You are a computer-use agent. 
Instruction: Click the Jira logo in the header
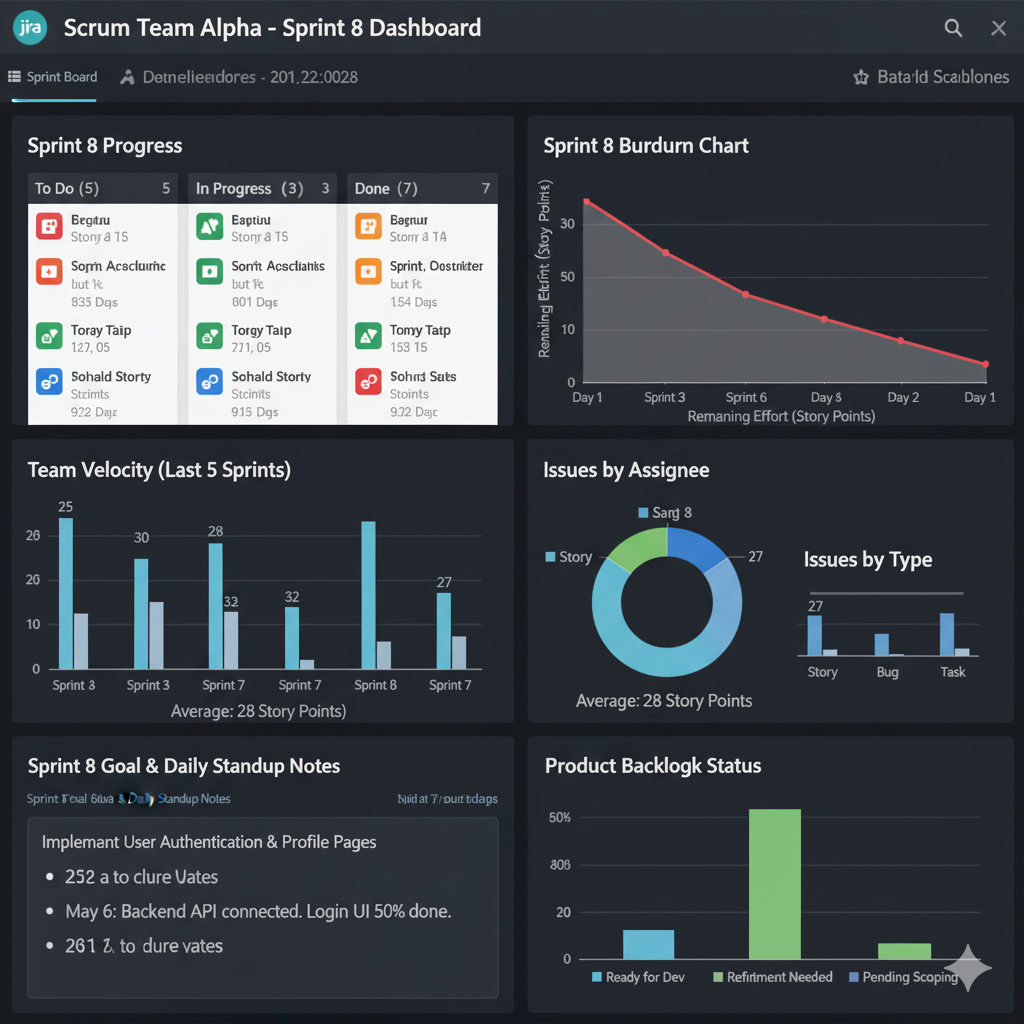[x=30, y=27]
